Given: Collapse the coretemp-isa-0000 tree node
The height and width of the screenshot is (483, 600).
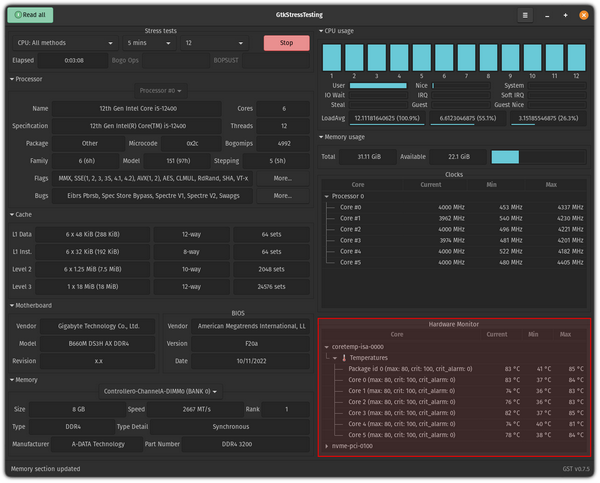Looking at the screenshot, I should pyautogui.click(x=327, y=346).
